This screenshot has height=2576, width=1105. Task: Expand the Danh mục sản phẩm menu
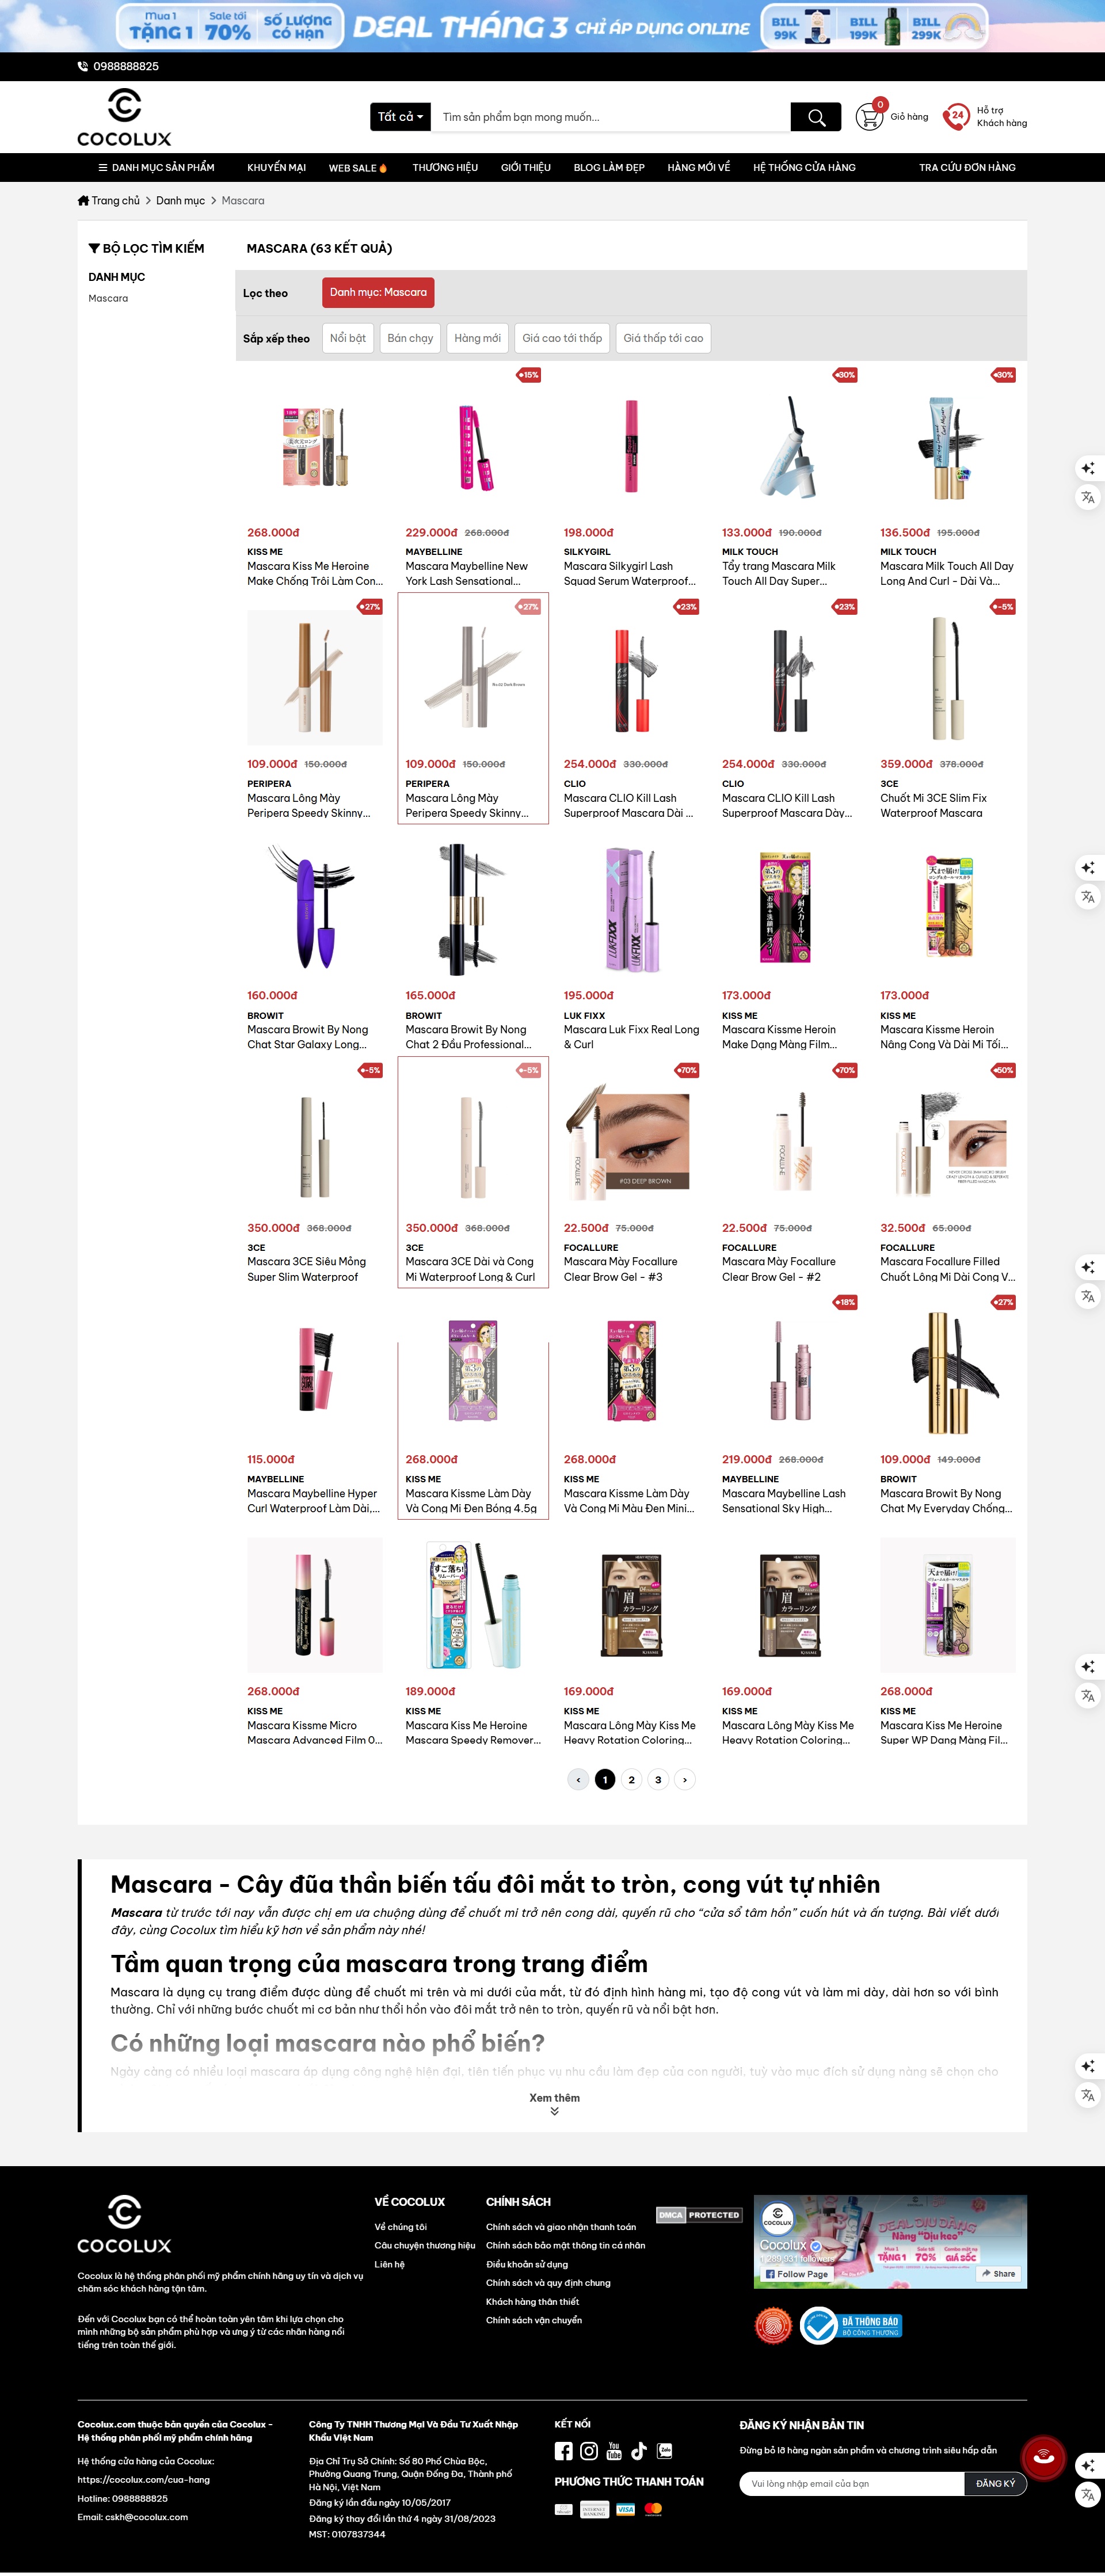(156, 168)
